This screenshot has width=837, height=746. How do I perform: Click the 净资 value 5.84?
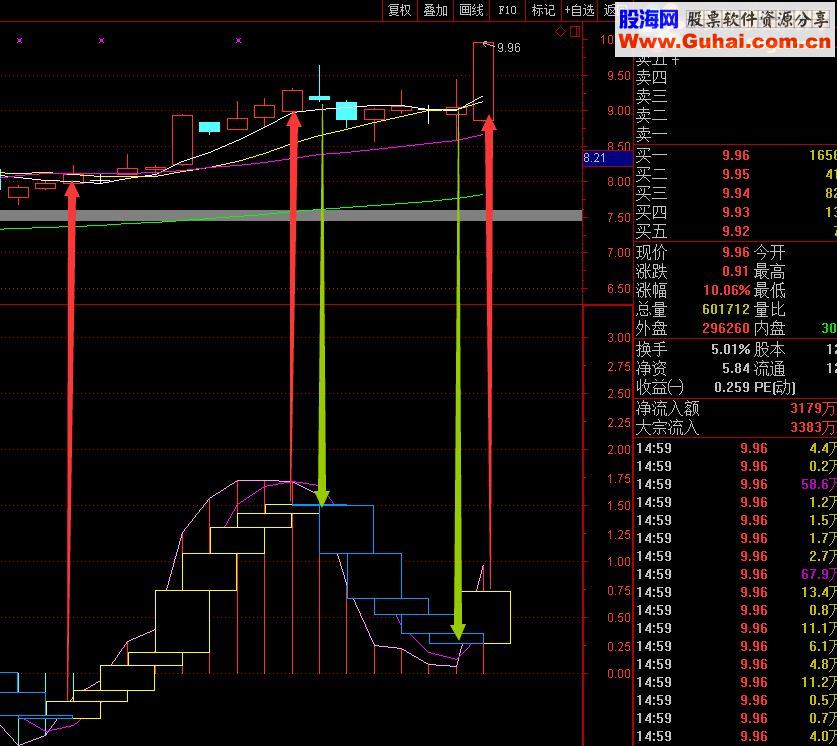736,368
